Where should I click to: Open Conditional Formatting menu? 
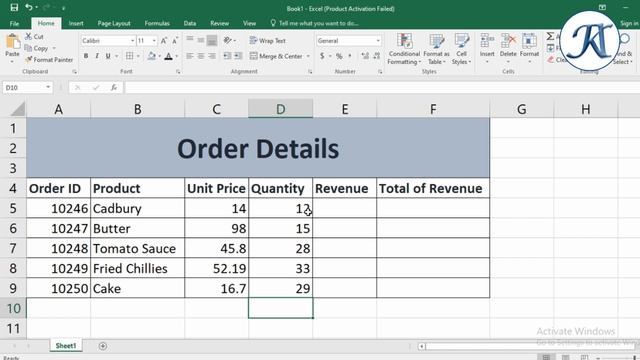pos(404,49)
